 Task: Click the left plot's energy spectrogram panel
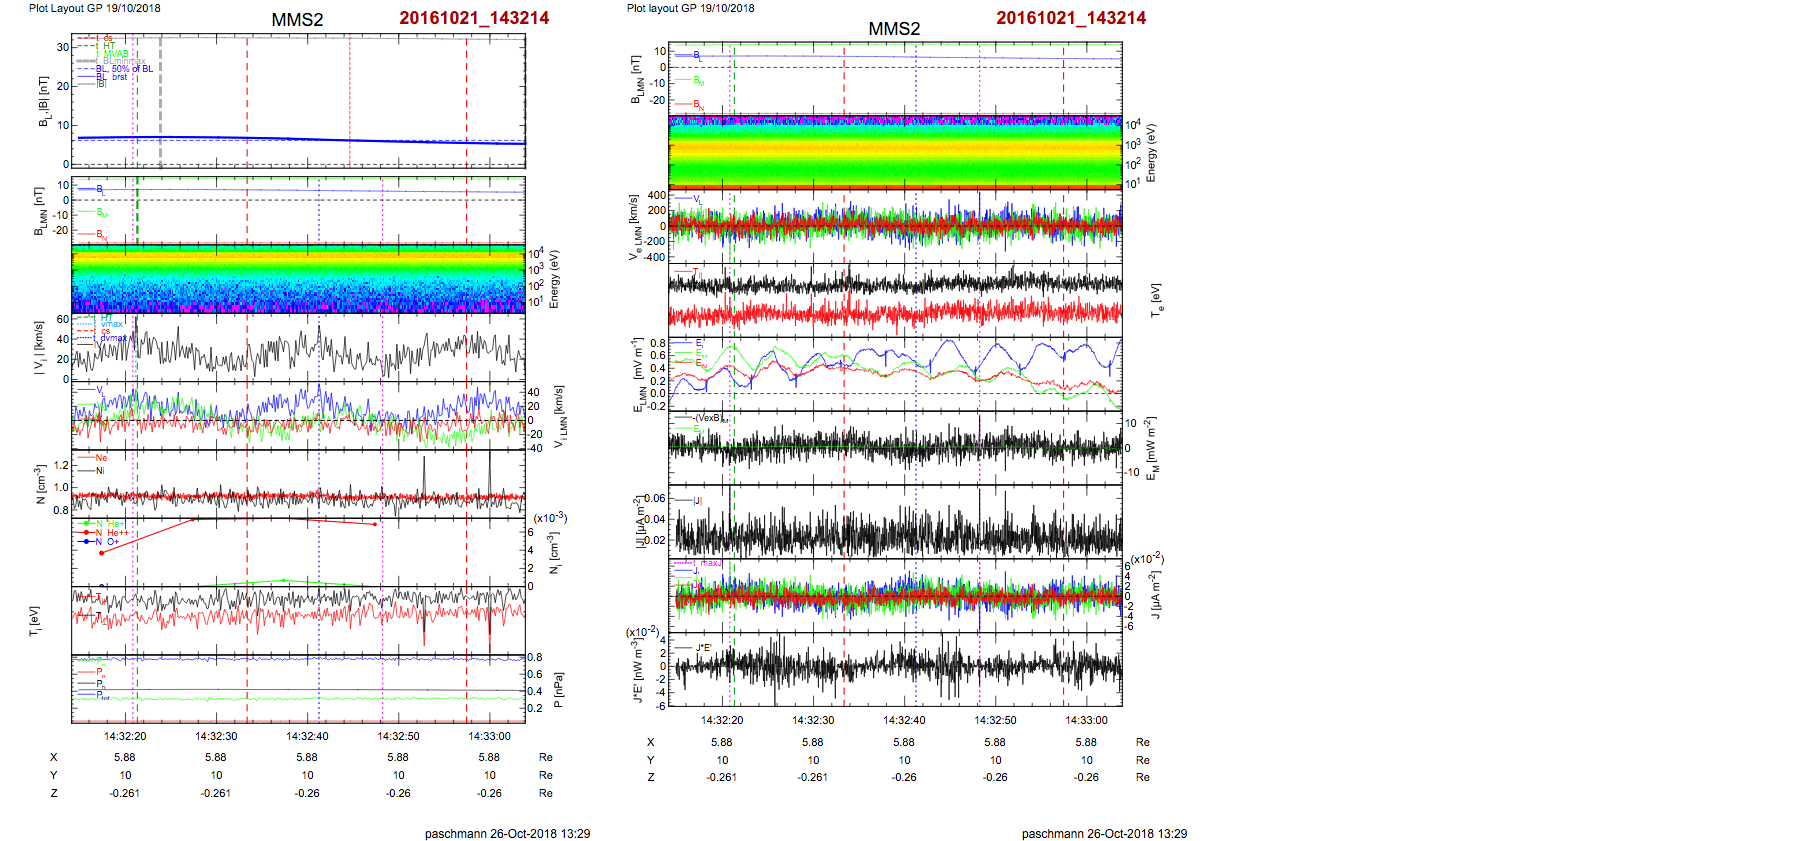click(298, 279)
